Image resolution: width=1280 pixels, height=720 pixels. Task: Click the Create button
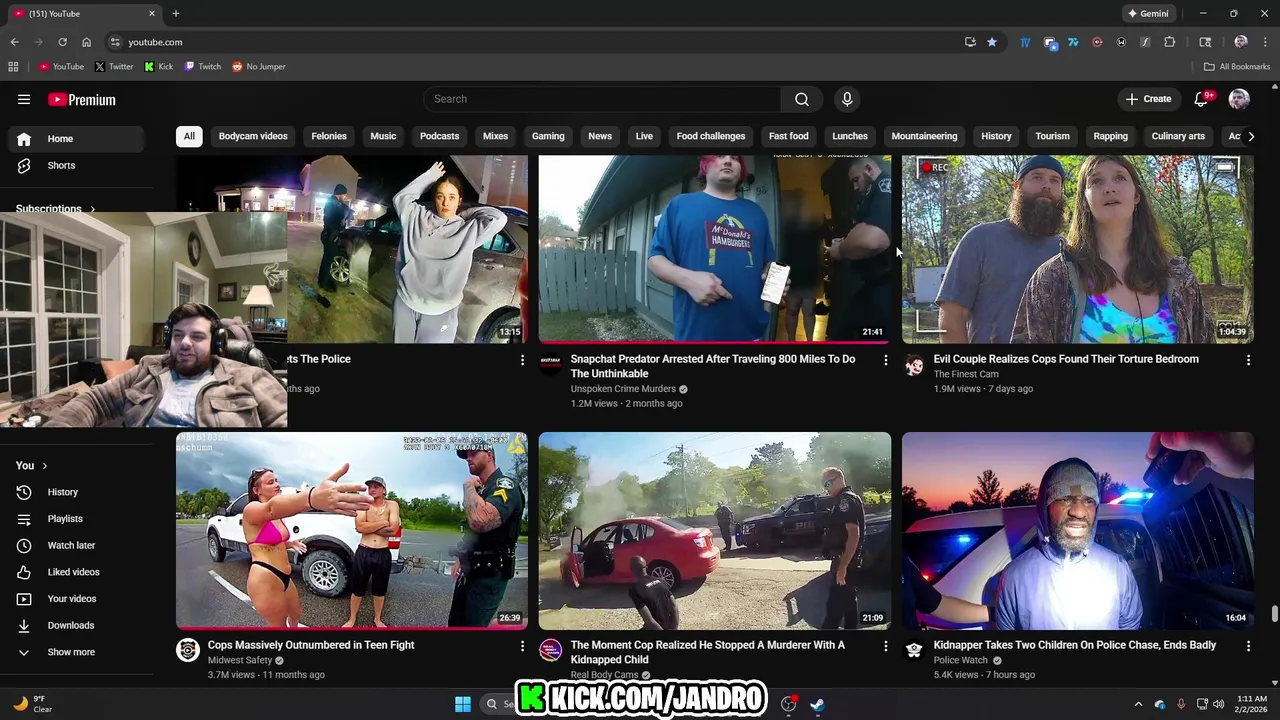pyautogui.click(x=1148, y=99)
